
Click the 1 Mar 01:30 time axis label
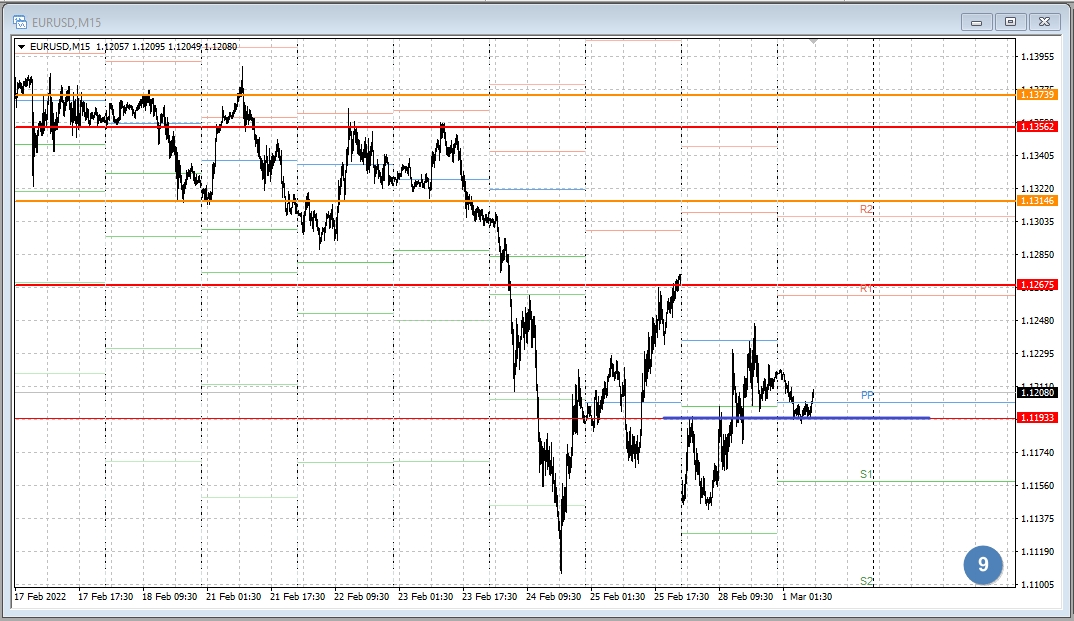807,597
